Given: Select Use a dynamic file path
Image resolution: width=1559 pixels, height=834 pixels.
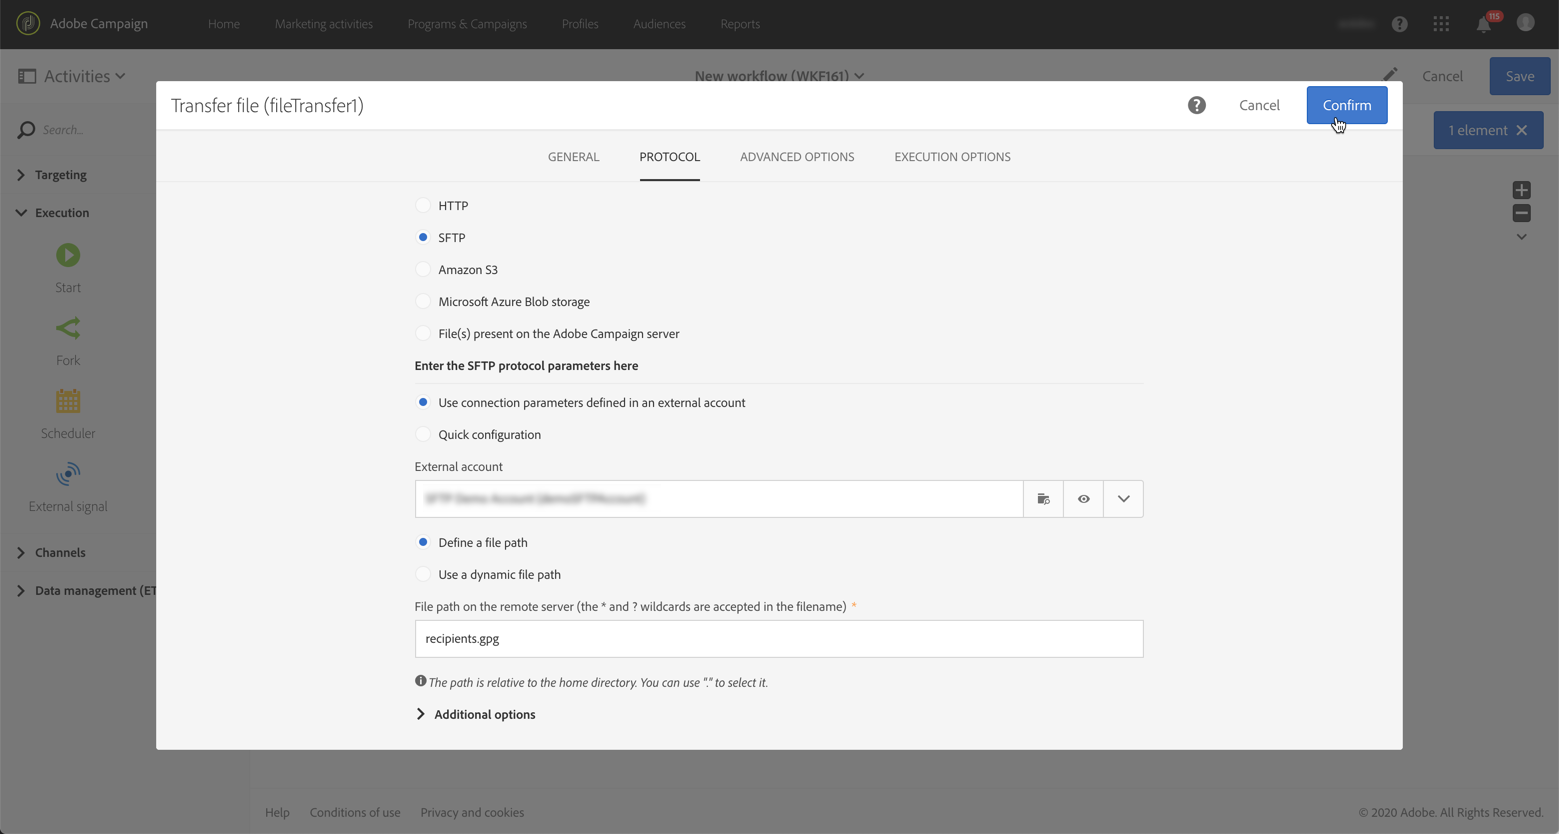Looking at the screenshot, I should [x=423, y=574].
